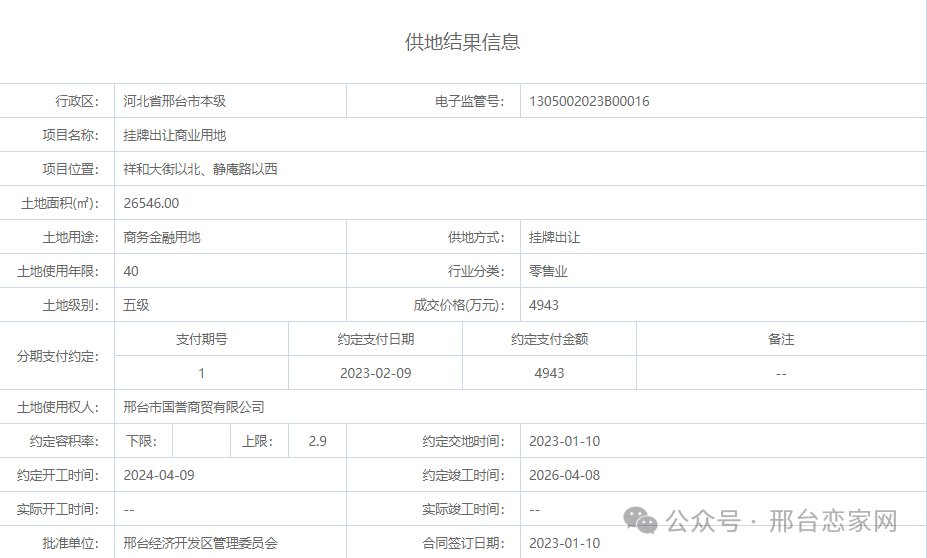This screenshot has width=927, height=558.
Task: Click the 约定交地时间 label
Action: coord(464,441)
